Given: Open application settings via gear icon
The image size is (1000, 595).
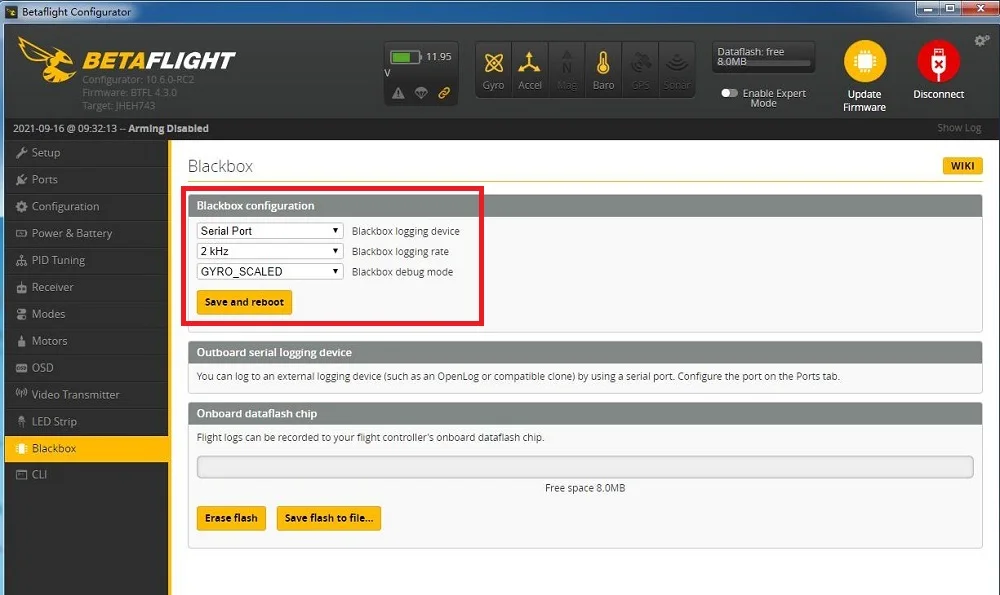Looking at the screenshot, I should [x=982, y=40].
